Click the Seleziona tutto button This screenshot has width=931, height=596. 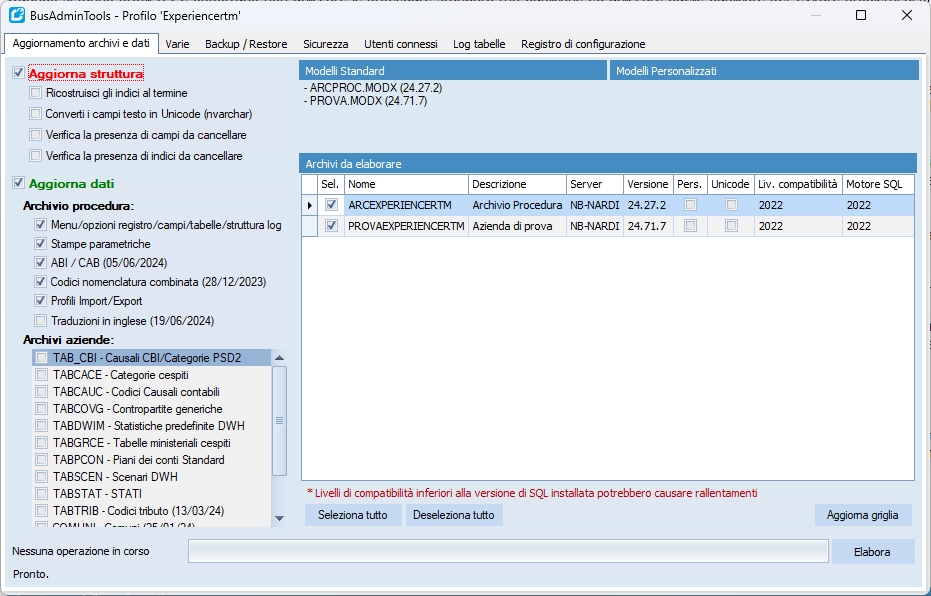point(353,515)
